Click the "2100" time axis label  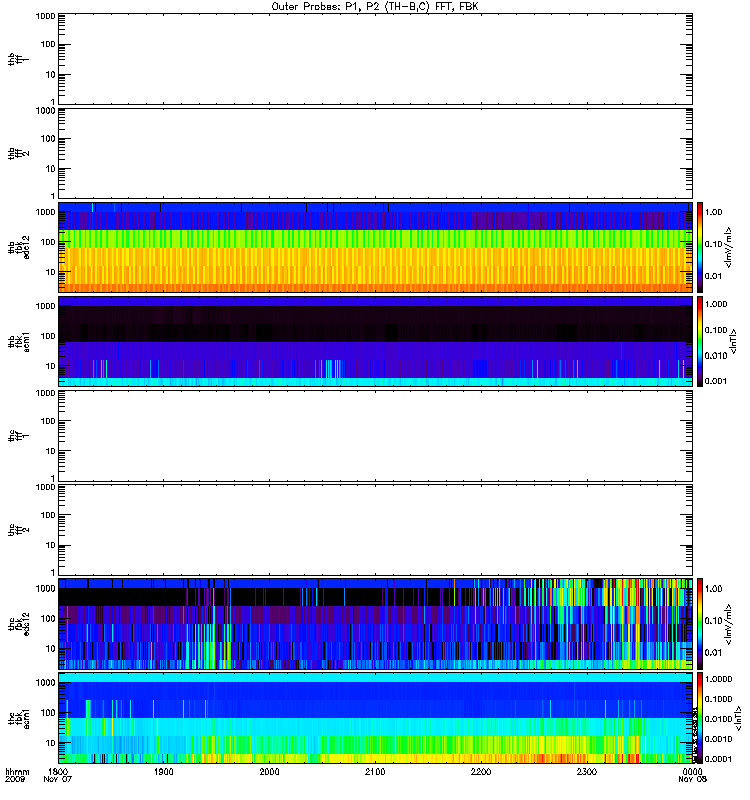(375, 771)
